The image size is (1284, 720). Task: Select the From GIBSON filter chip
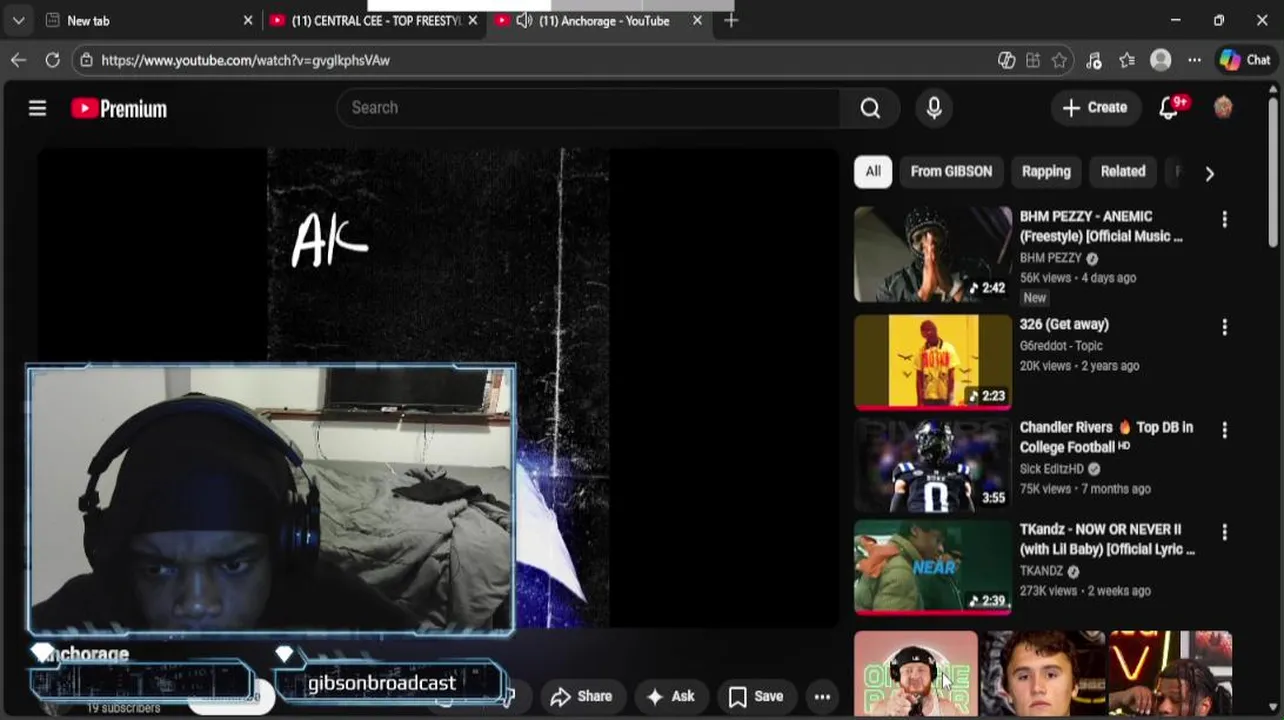click(951, 171)
